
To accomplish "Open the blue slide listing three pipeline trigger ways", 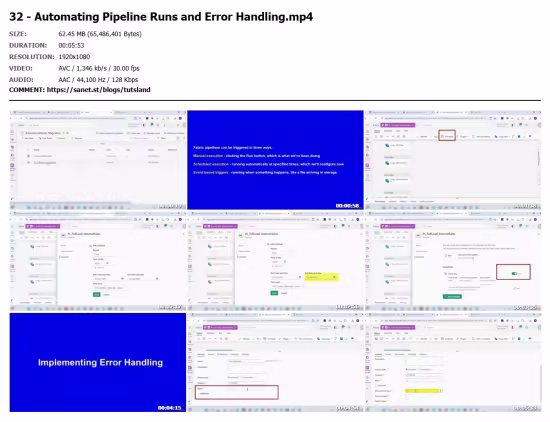I will [x=275, y=160].
